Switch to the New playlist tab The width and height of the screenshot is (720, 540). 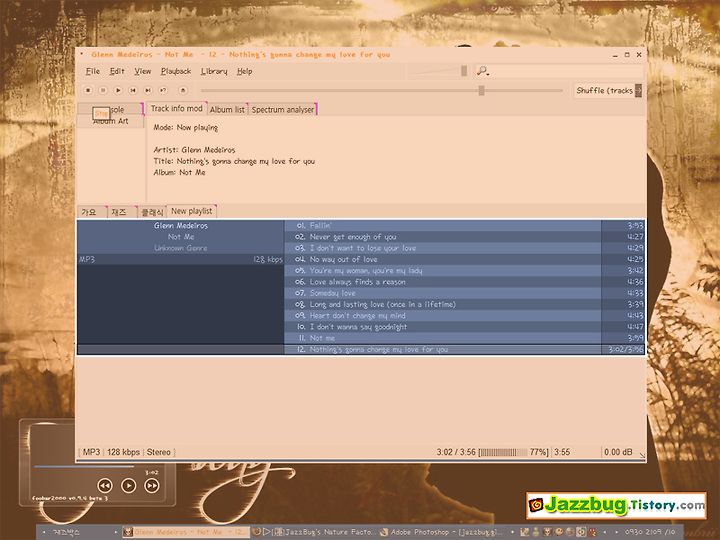[x=191, y=211]
